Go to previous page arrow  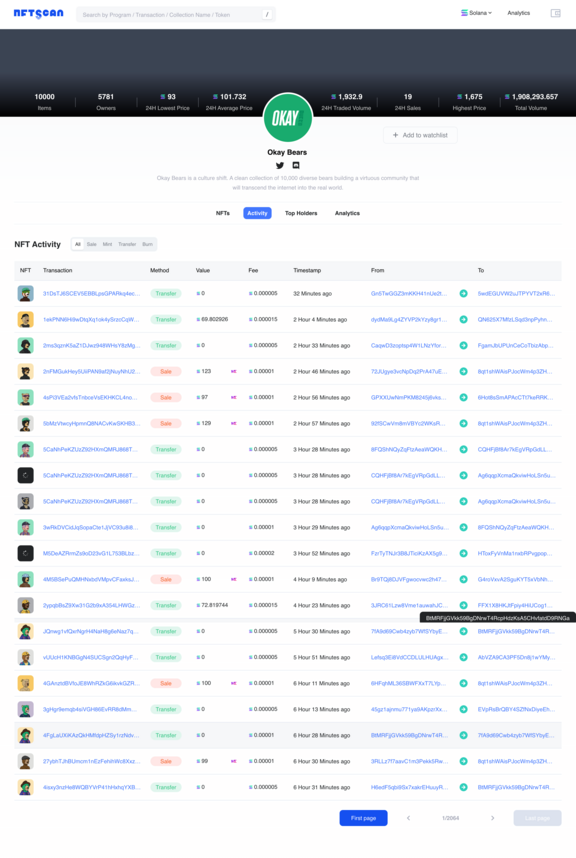(x=408, y=818)
